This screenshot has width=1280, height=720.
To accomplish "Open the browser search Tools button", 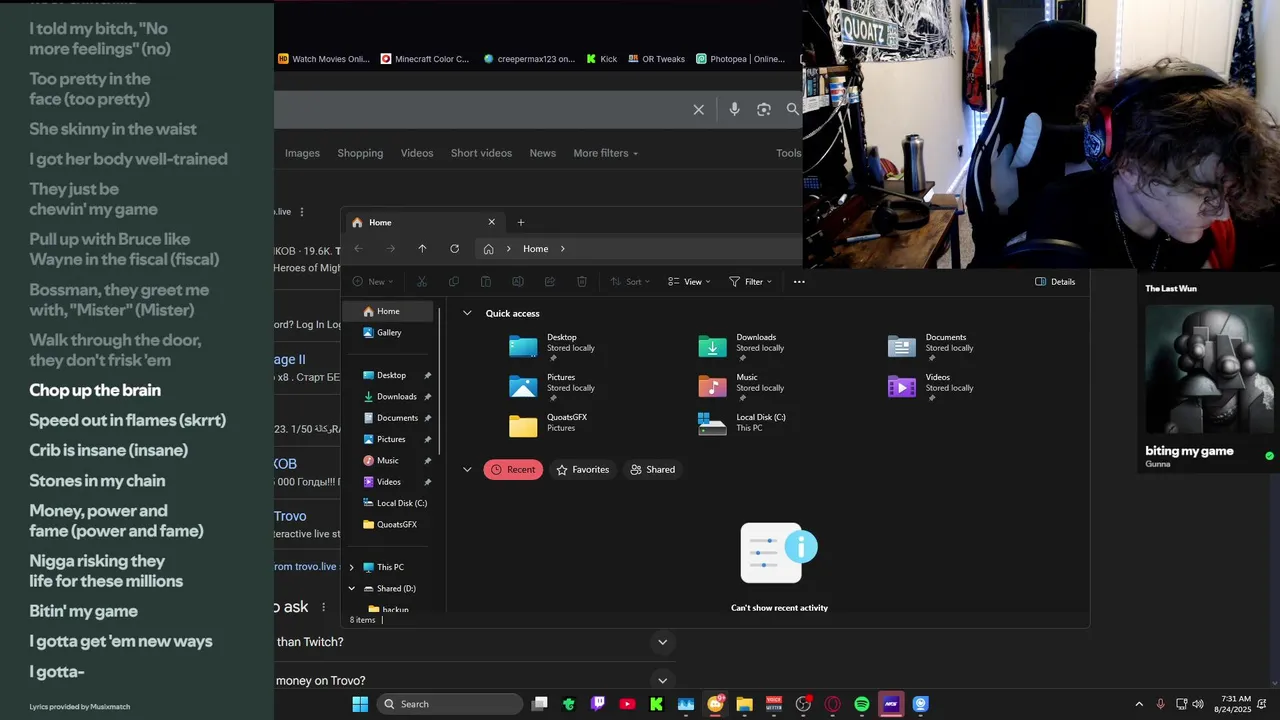I will 788,153.
